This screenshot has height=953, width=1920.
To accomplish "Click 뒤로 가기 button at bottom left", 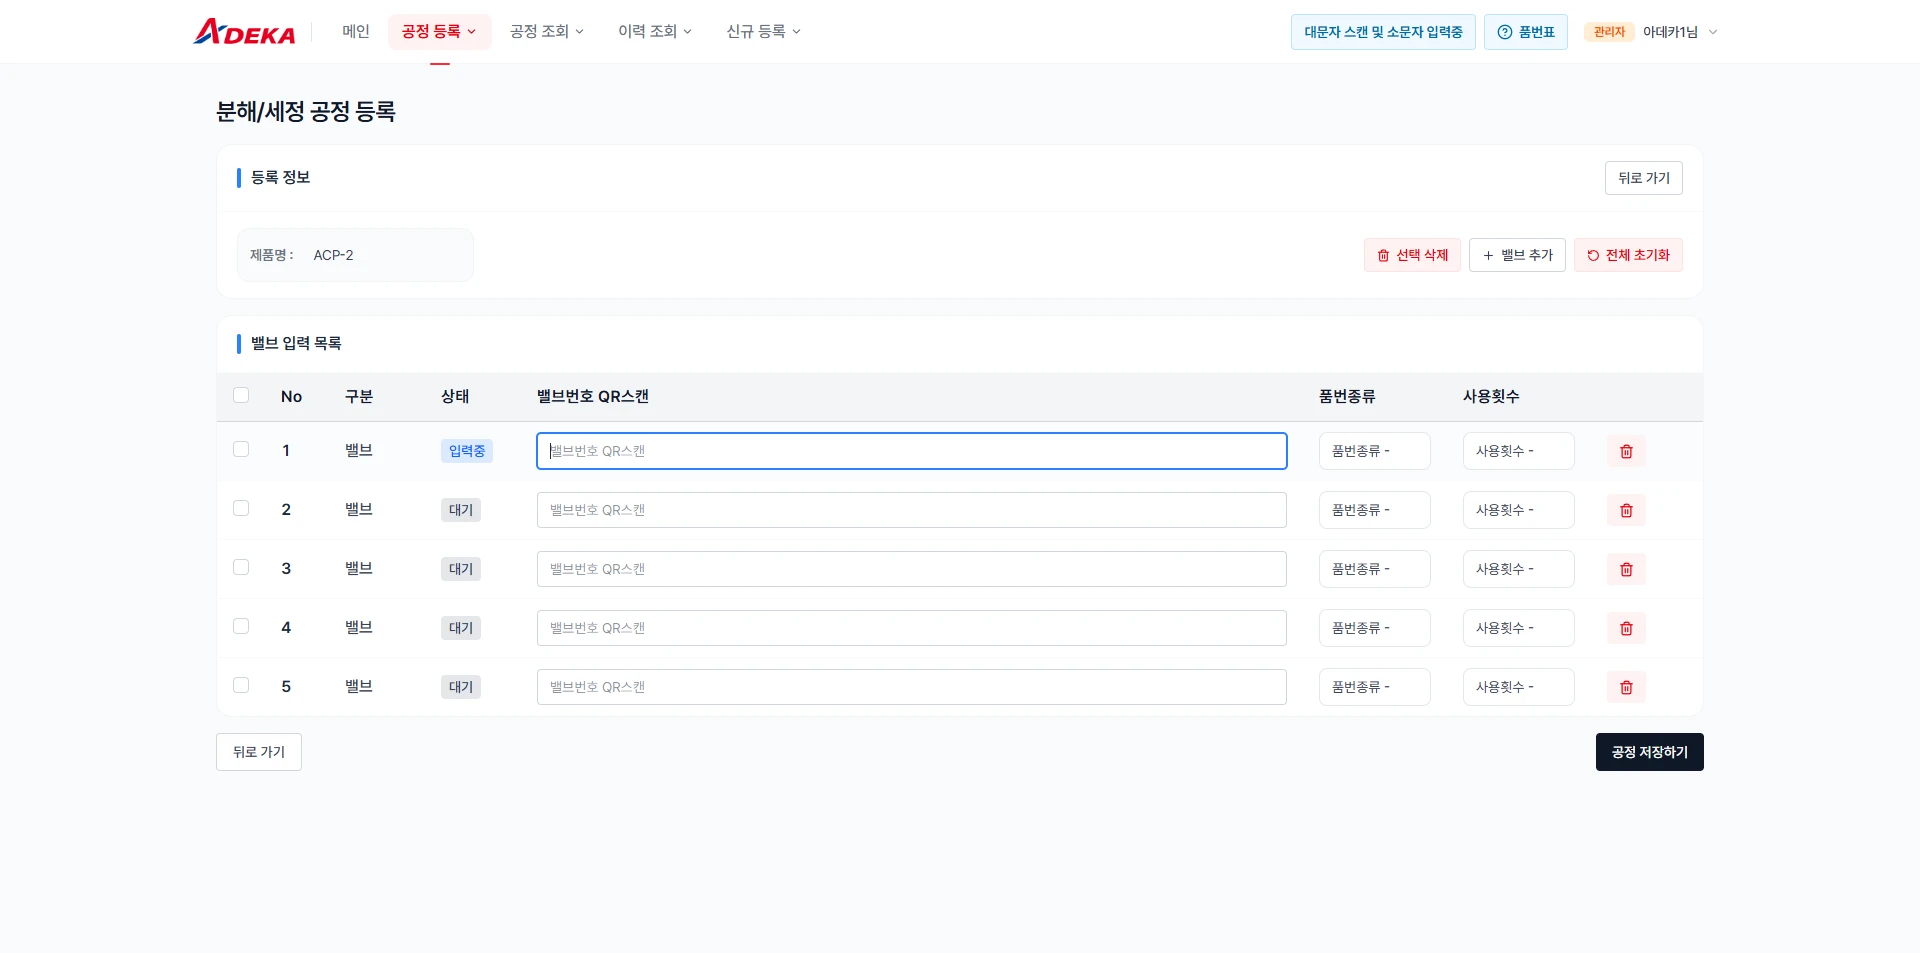I will 259,752.
